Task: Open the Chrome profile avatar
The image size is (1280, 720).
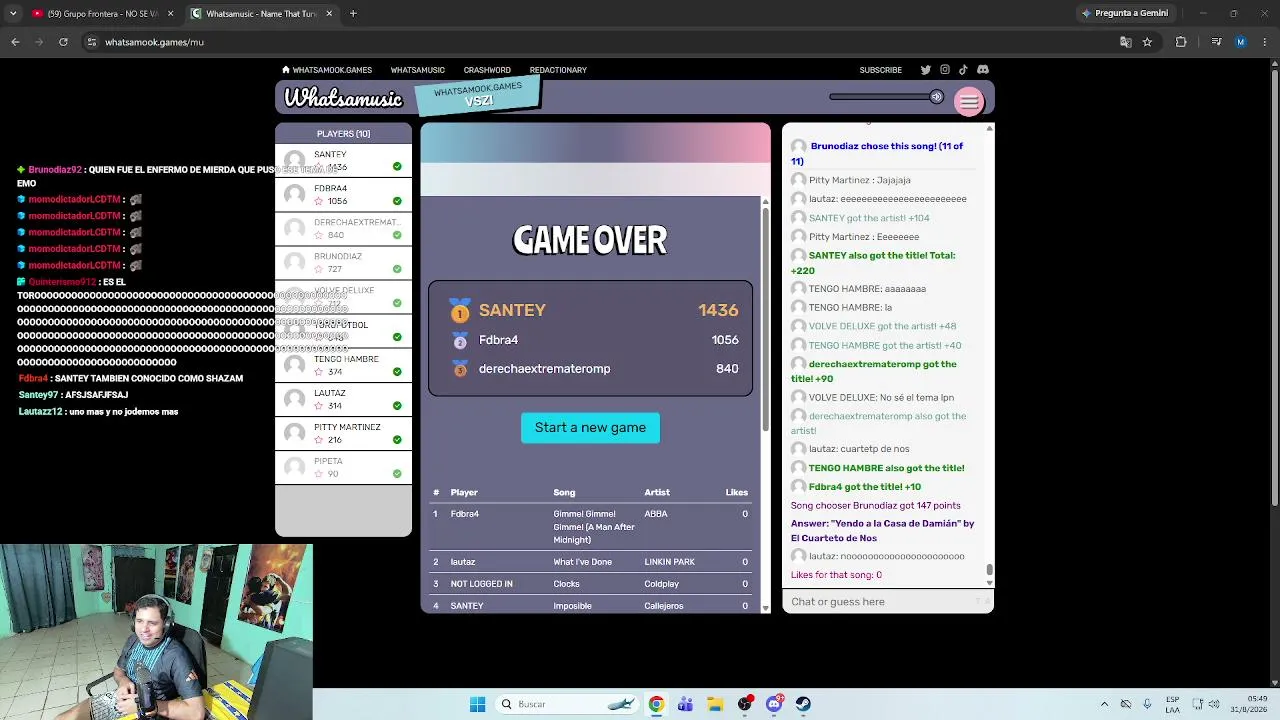Action: pyautogui.click(x=1241, y=42)
